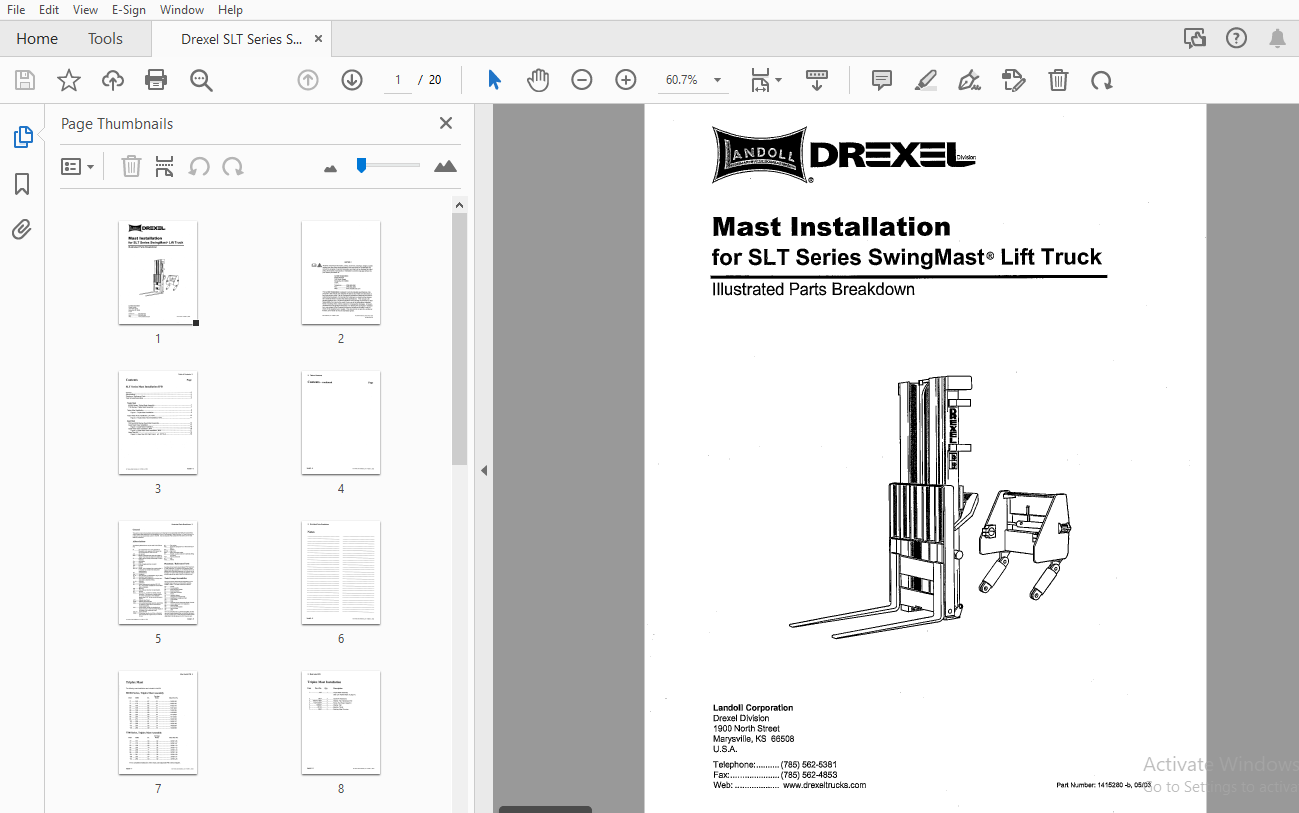Select page 1 thumbnail
This screenshot has width=1299, height=813.
(158, 273)
